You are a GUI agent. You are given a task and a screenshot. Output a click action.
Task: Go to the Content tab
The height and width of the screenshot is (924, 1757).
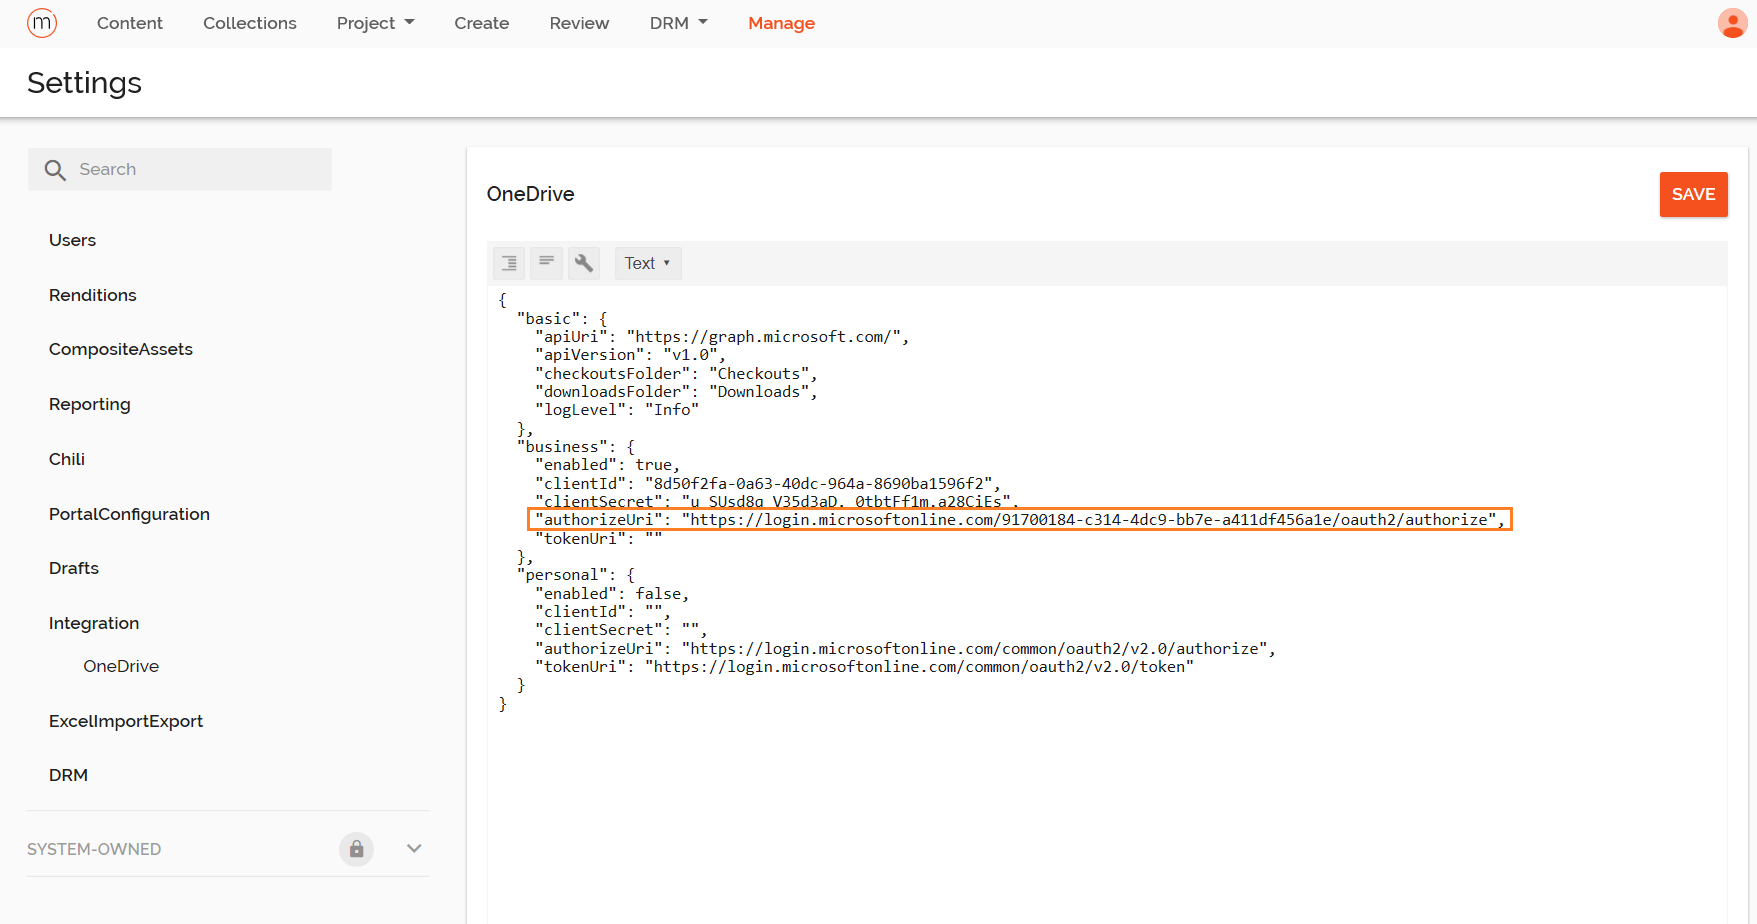click(130, 23)
